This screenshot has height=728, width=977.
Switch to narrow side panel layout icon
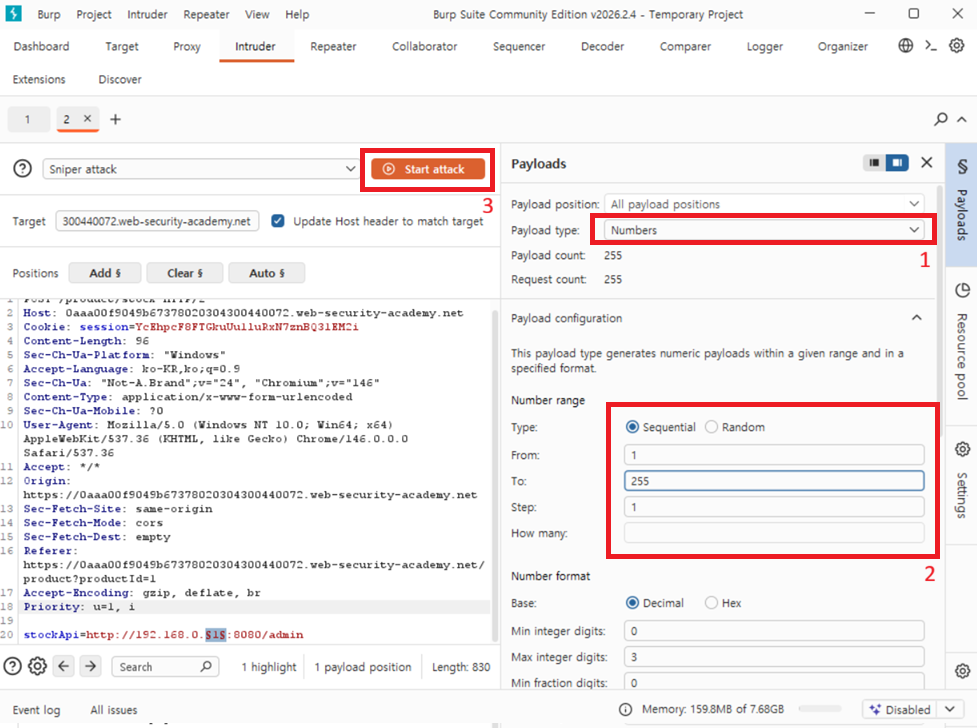(874, 163)
